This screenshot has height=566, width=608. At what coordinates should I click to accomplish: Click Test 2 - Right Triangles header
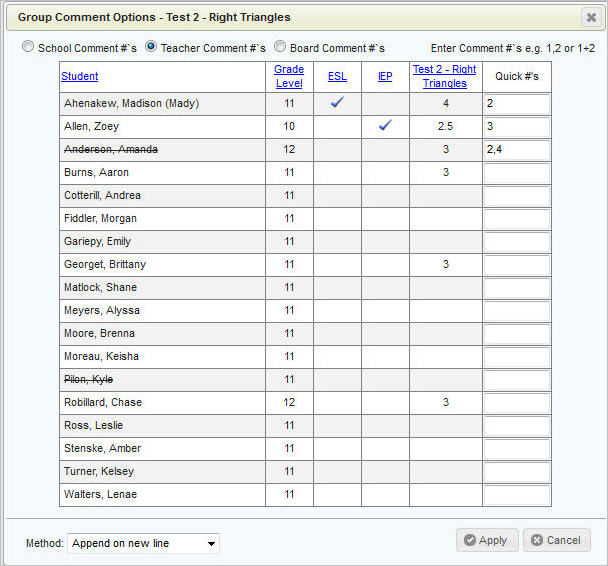(x=445, y=77)
